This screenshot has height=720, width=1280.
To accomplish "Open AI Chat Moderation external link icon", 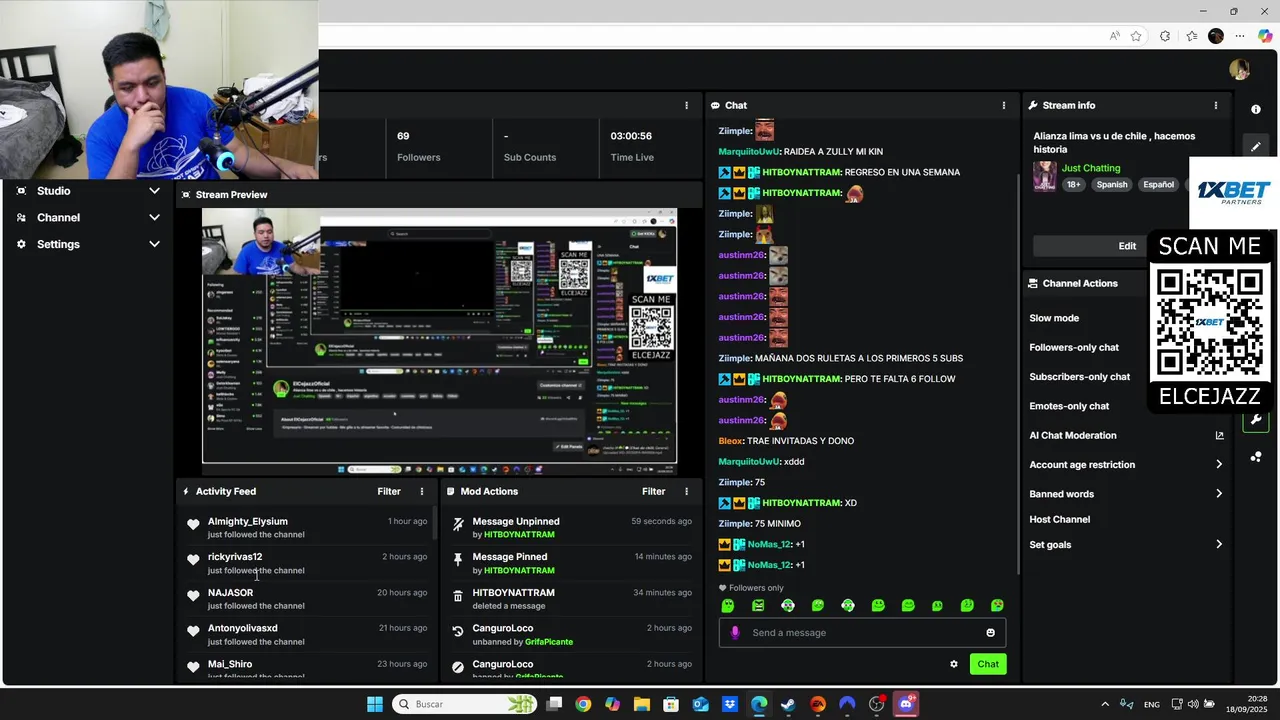I will click(x=1219, y=435).
